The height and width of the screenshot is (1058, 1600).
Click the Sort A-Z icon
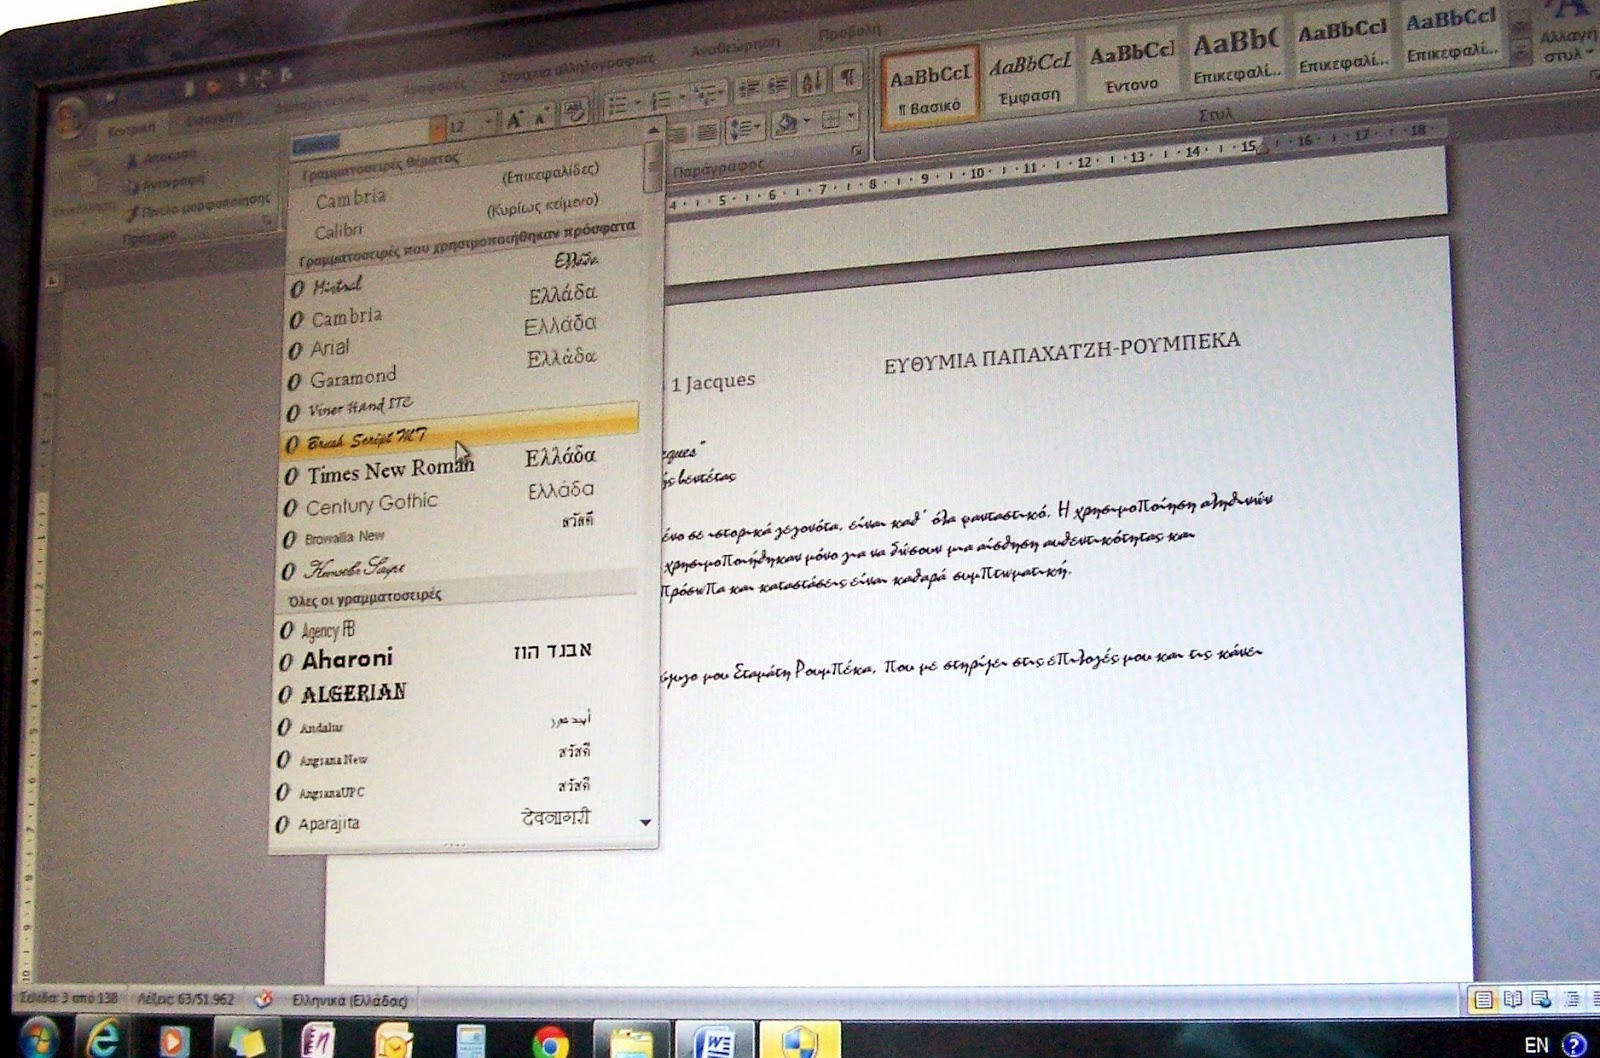pos(812,82)
